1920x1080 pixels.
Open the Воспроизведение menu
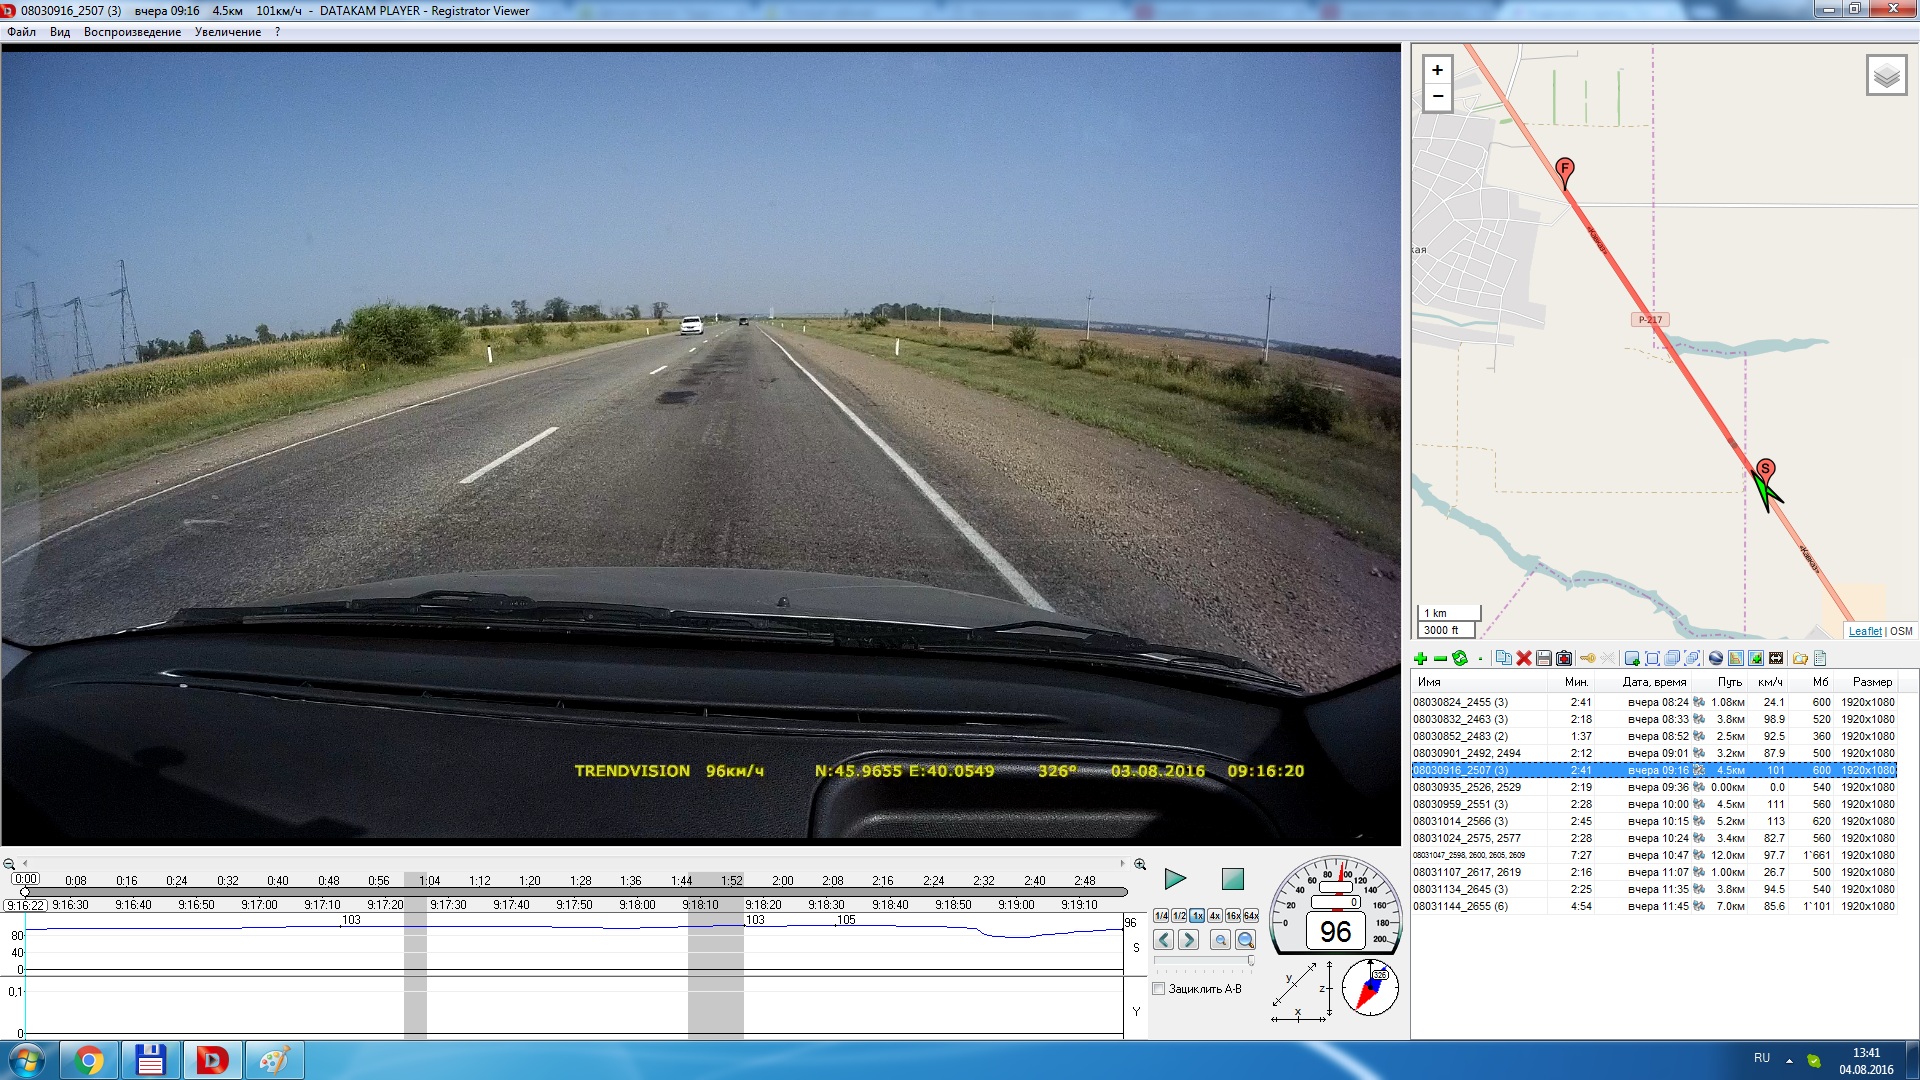(x=132, y=32)
